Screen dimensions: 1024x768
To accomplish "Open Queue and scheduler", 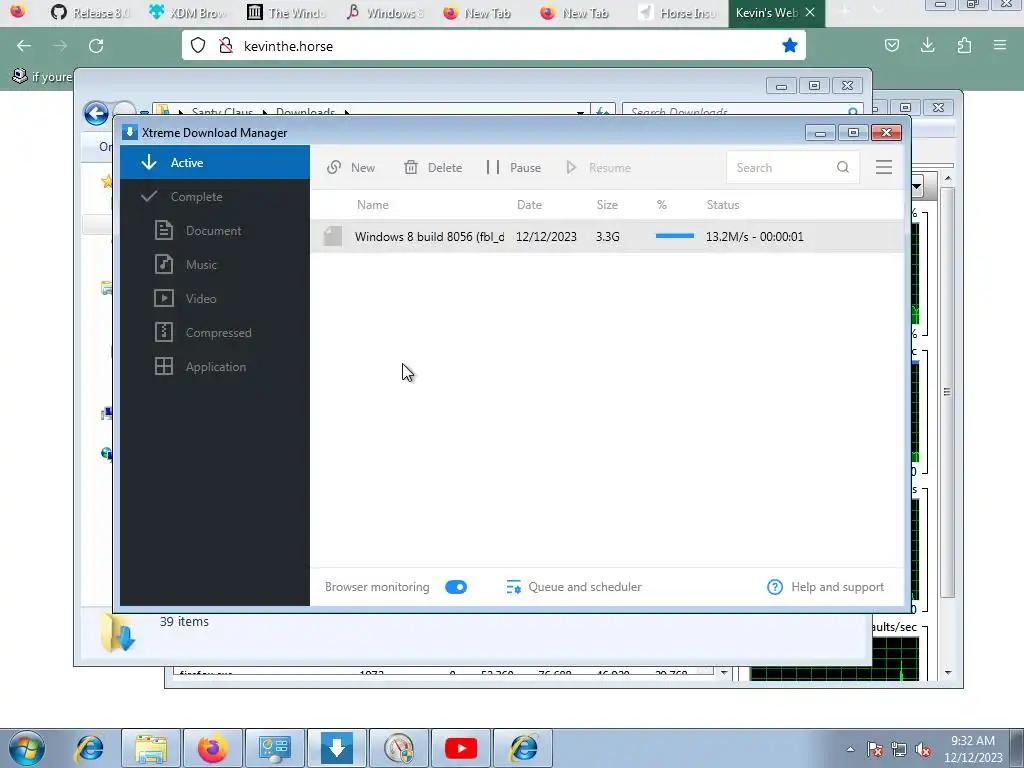I will tap(574, 587).
